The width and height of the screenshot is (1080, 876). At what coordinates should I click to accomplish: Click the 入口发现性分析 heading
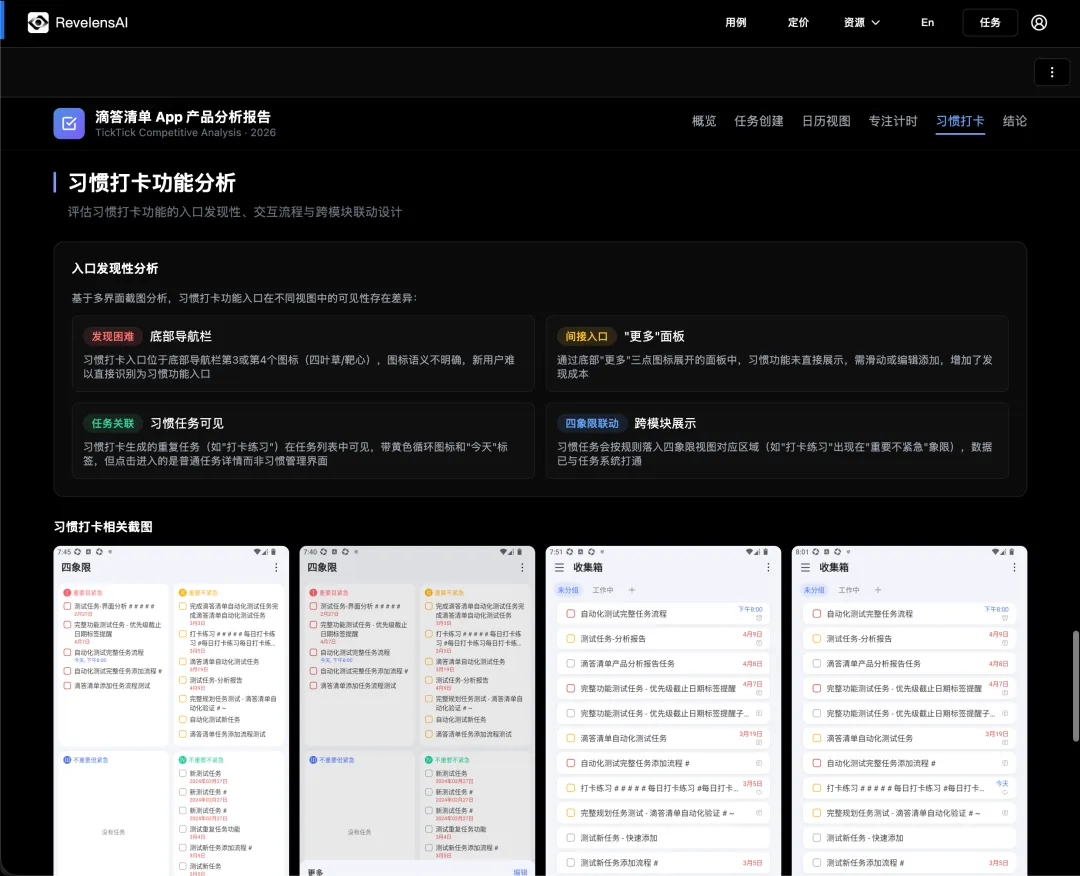(x=115, y=269)
